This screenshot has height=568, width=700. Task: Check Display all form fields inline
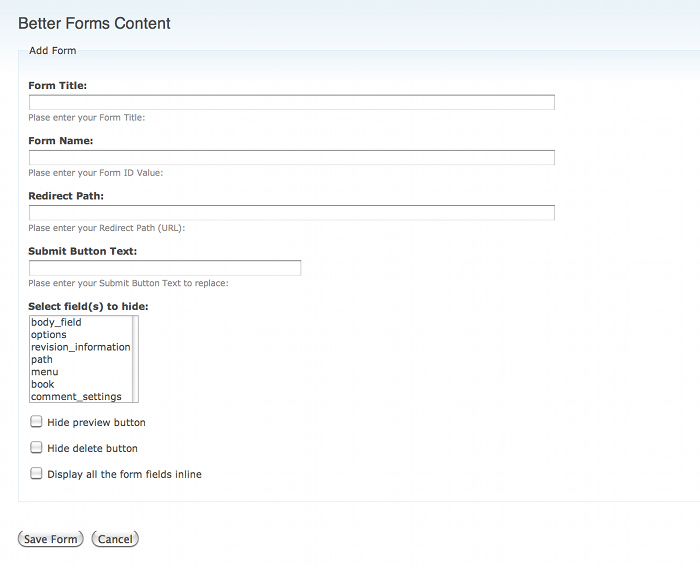tap(37, 474)
